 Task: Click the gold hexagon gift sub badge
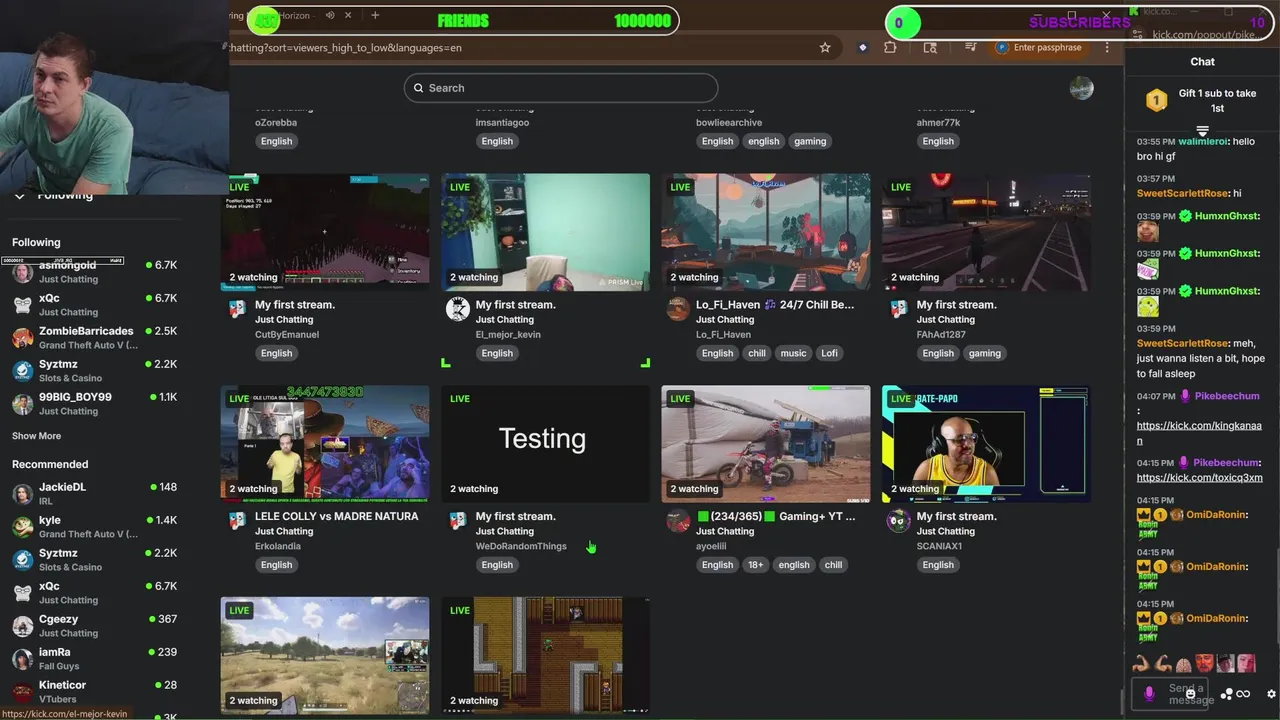pyautogui.click(x=1157, y=100)
